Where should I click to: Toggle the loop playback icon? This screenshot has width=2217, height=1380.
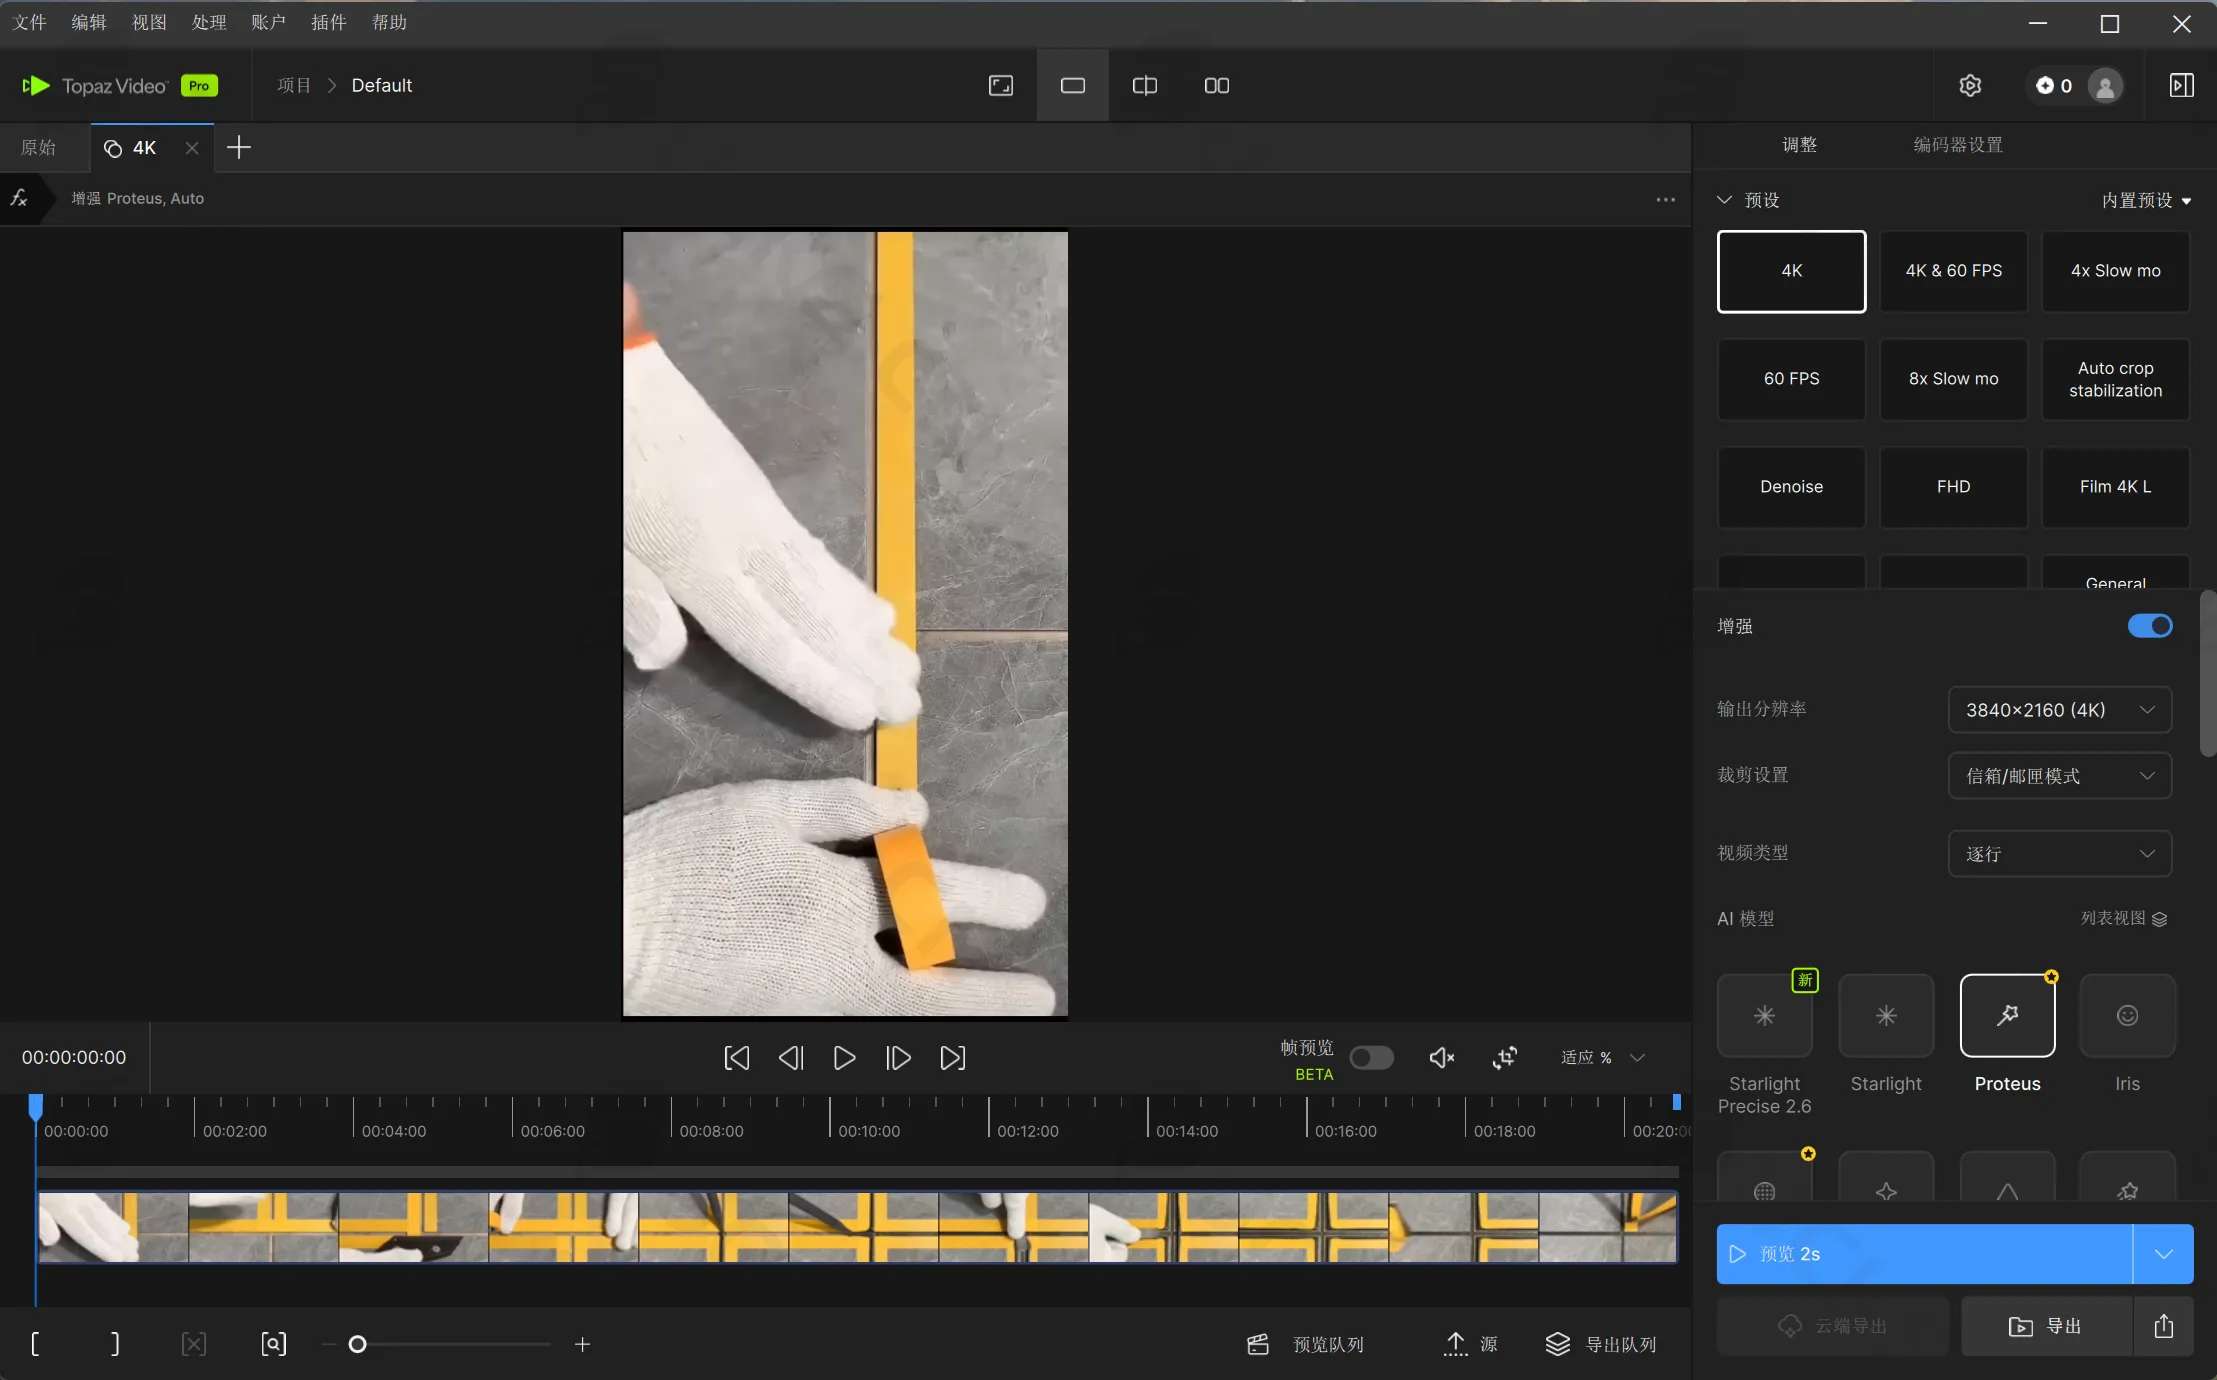click(1504, 1058)
